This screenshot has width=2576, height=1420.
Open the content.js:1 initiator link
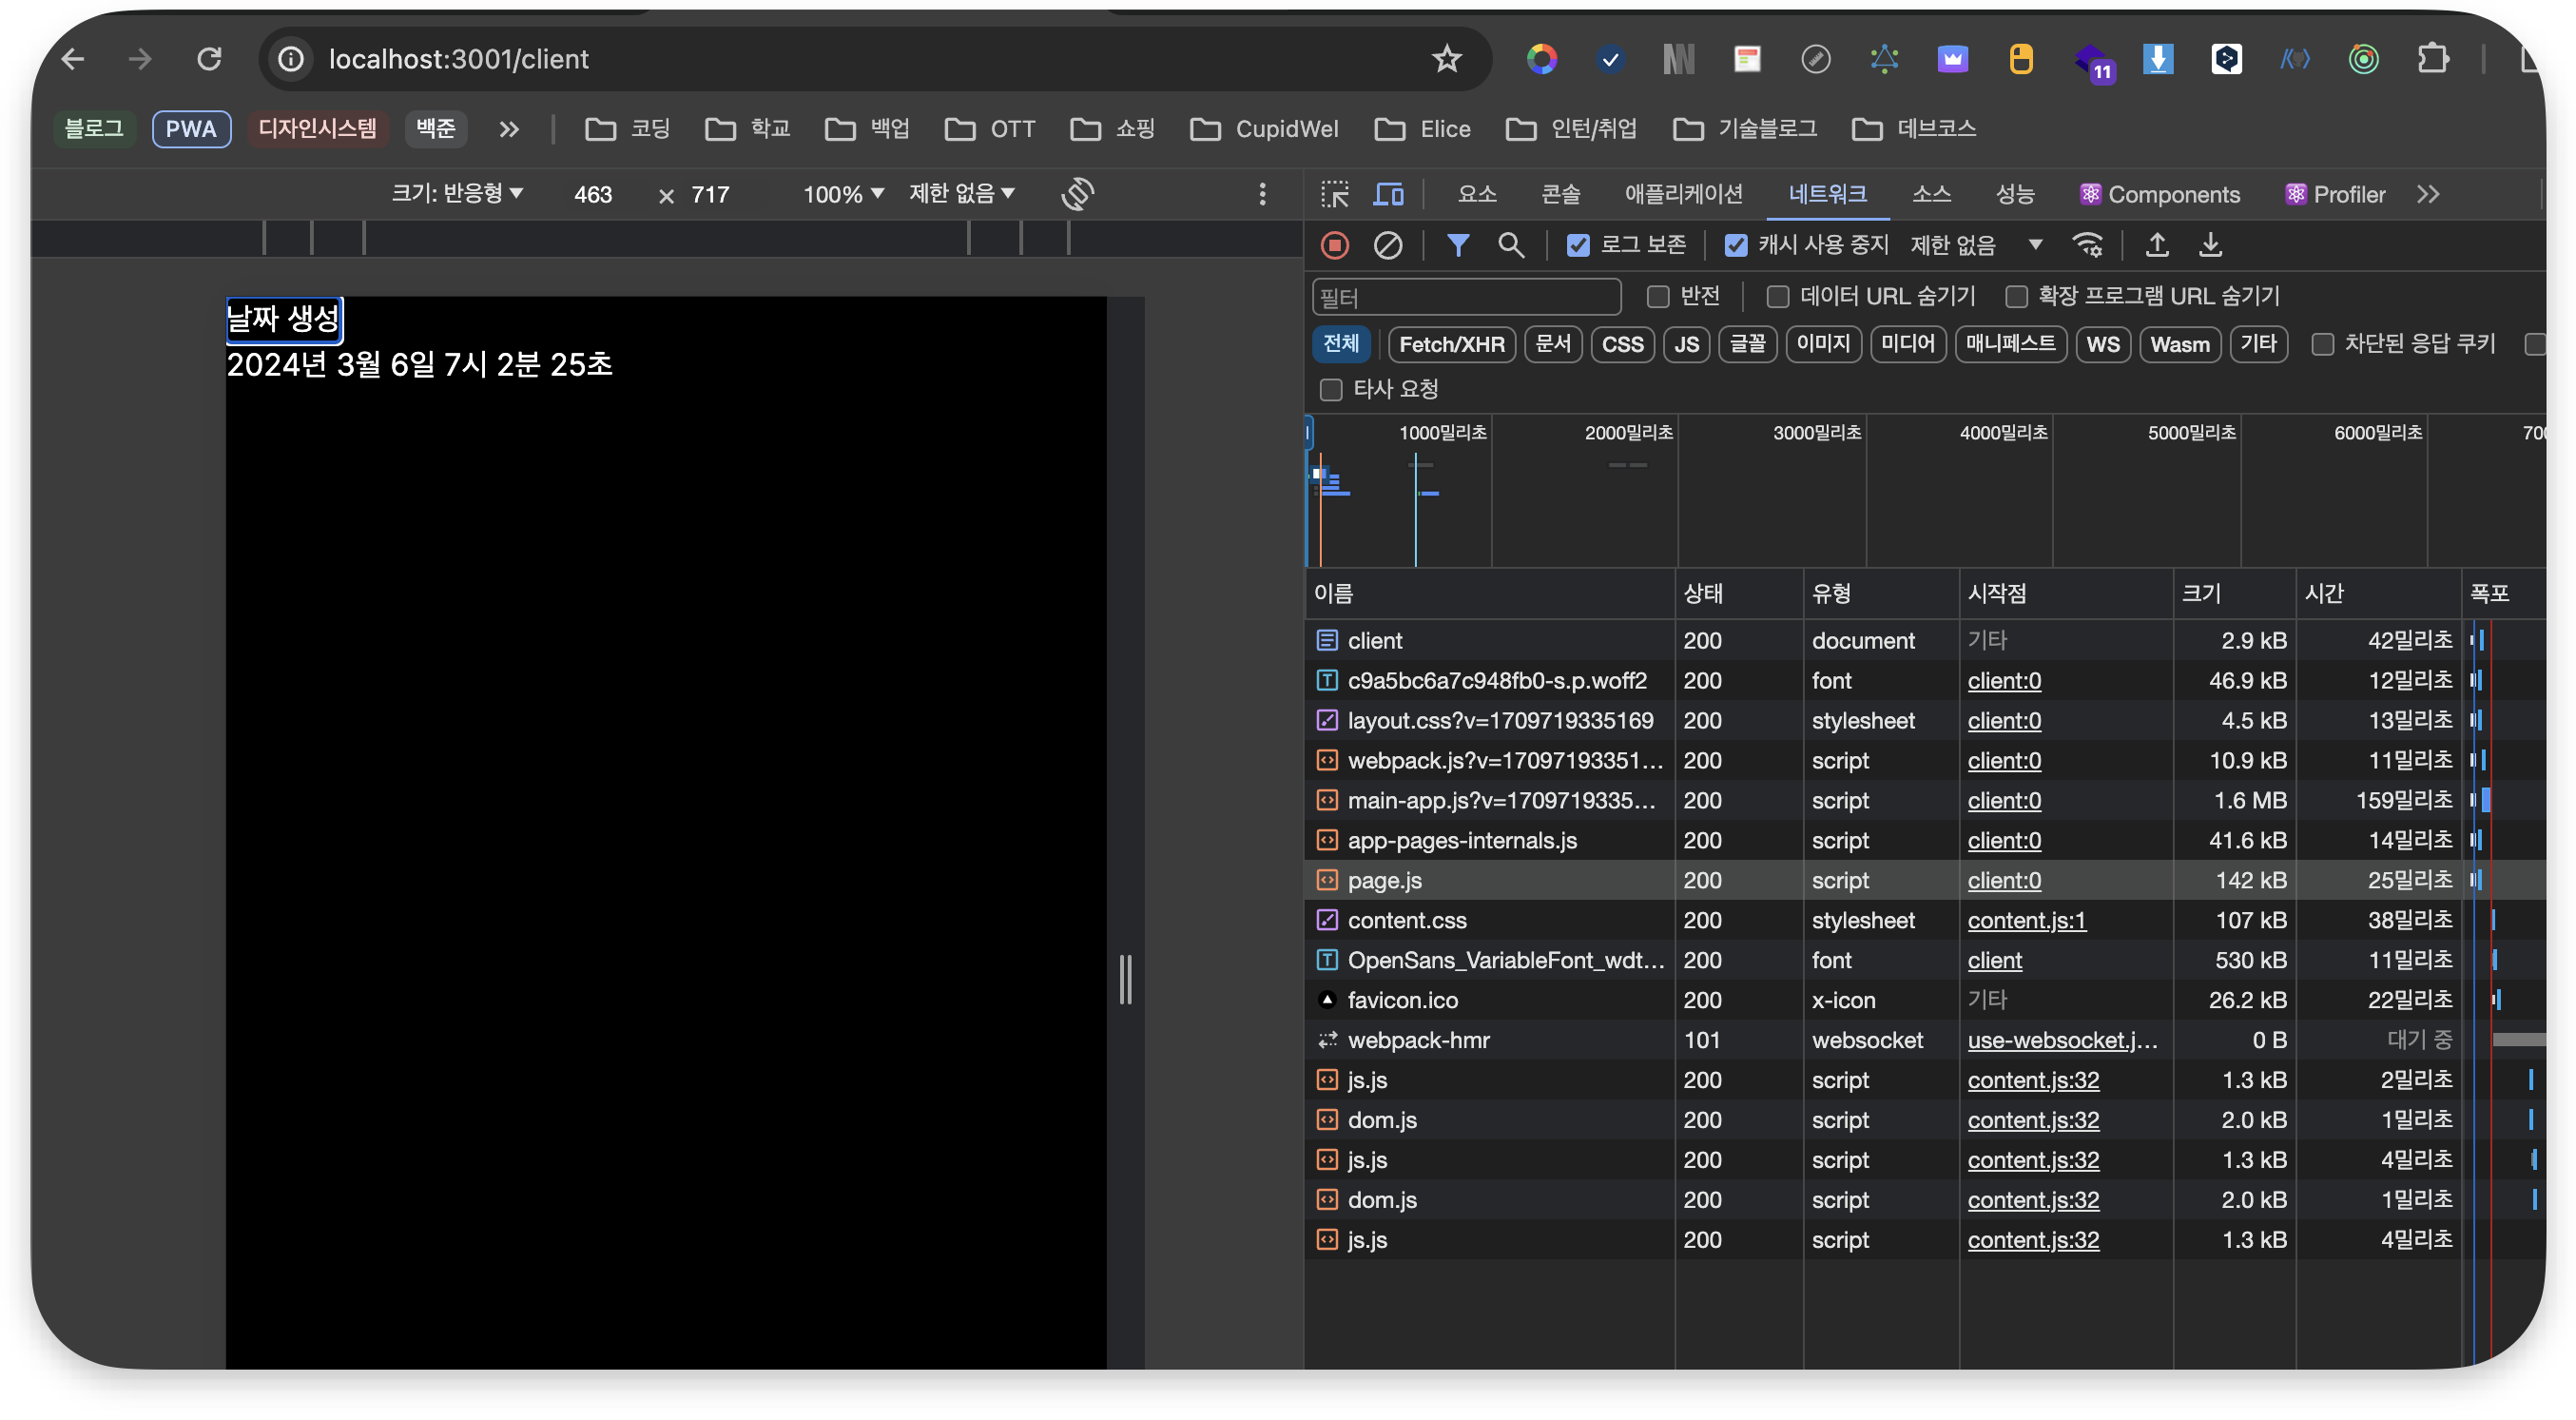pyautogui.click(x=2026, y=920)
